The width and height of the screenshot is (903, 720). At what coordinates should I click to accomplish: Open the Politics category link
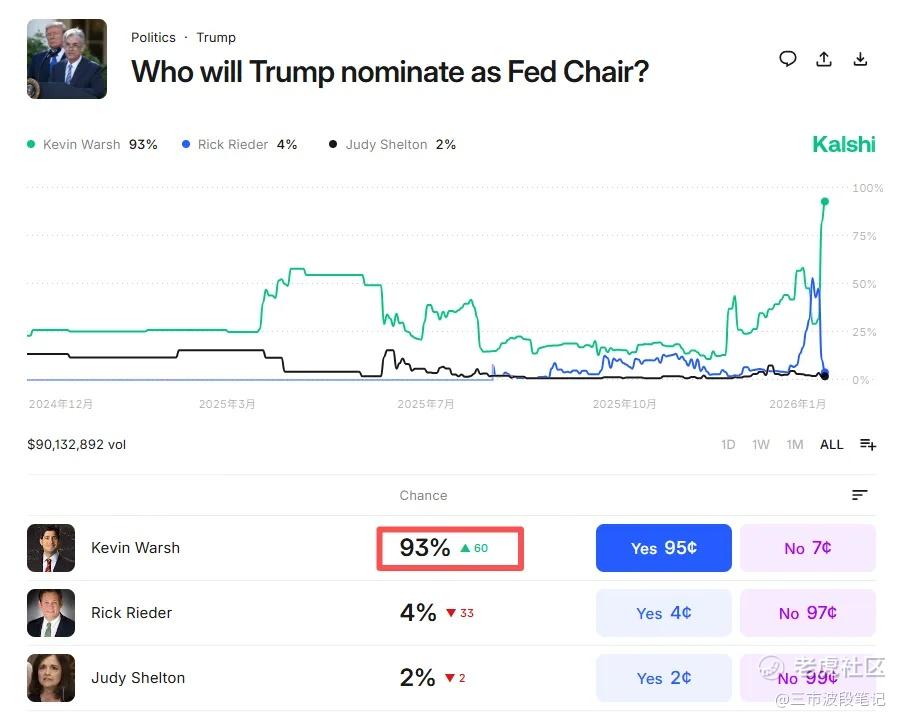(x=153, y=38)
